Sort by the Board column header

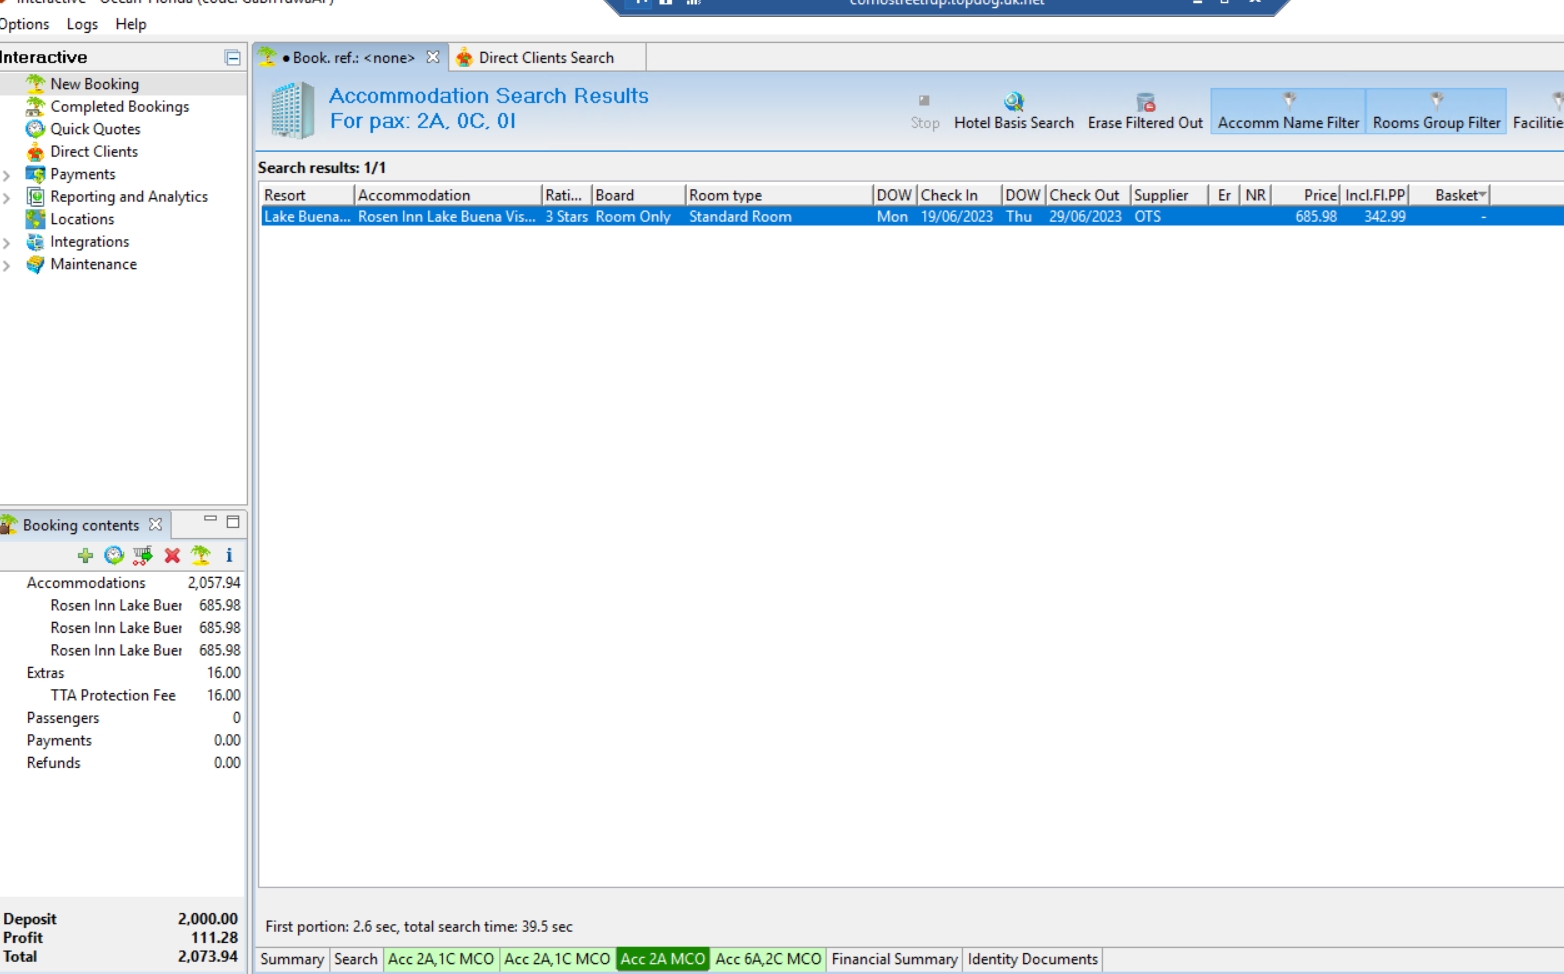click(638, 195)
